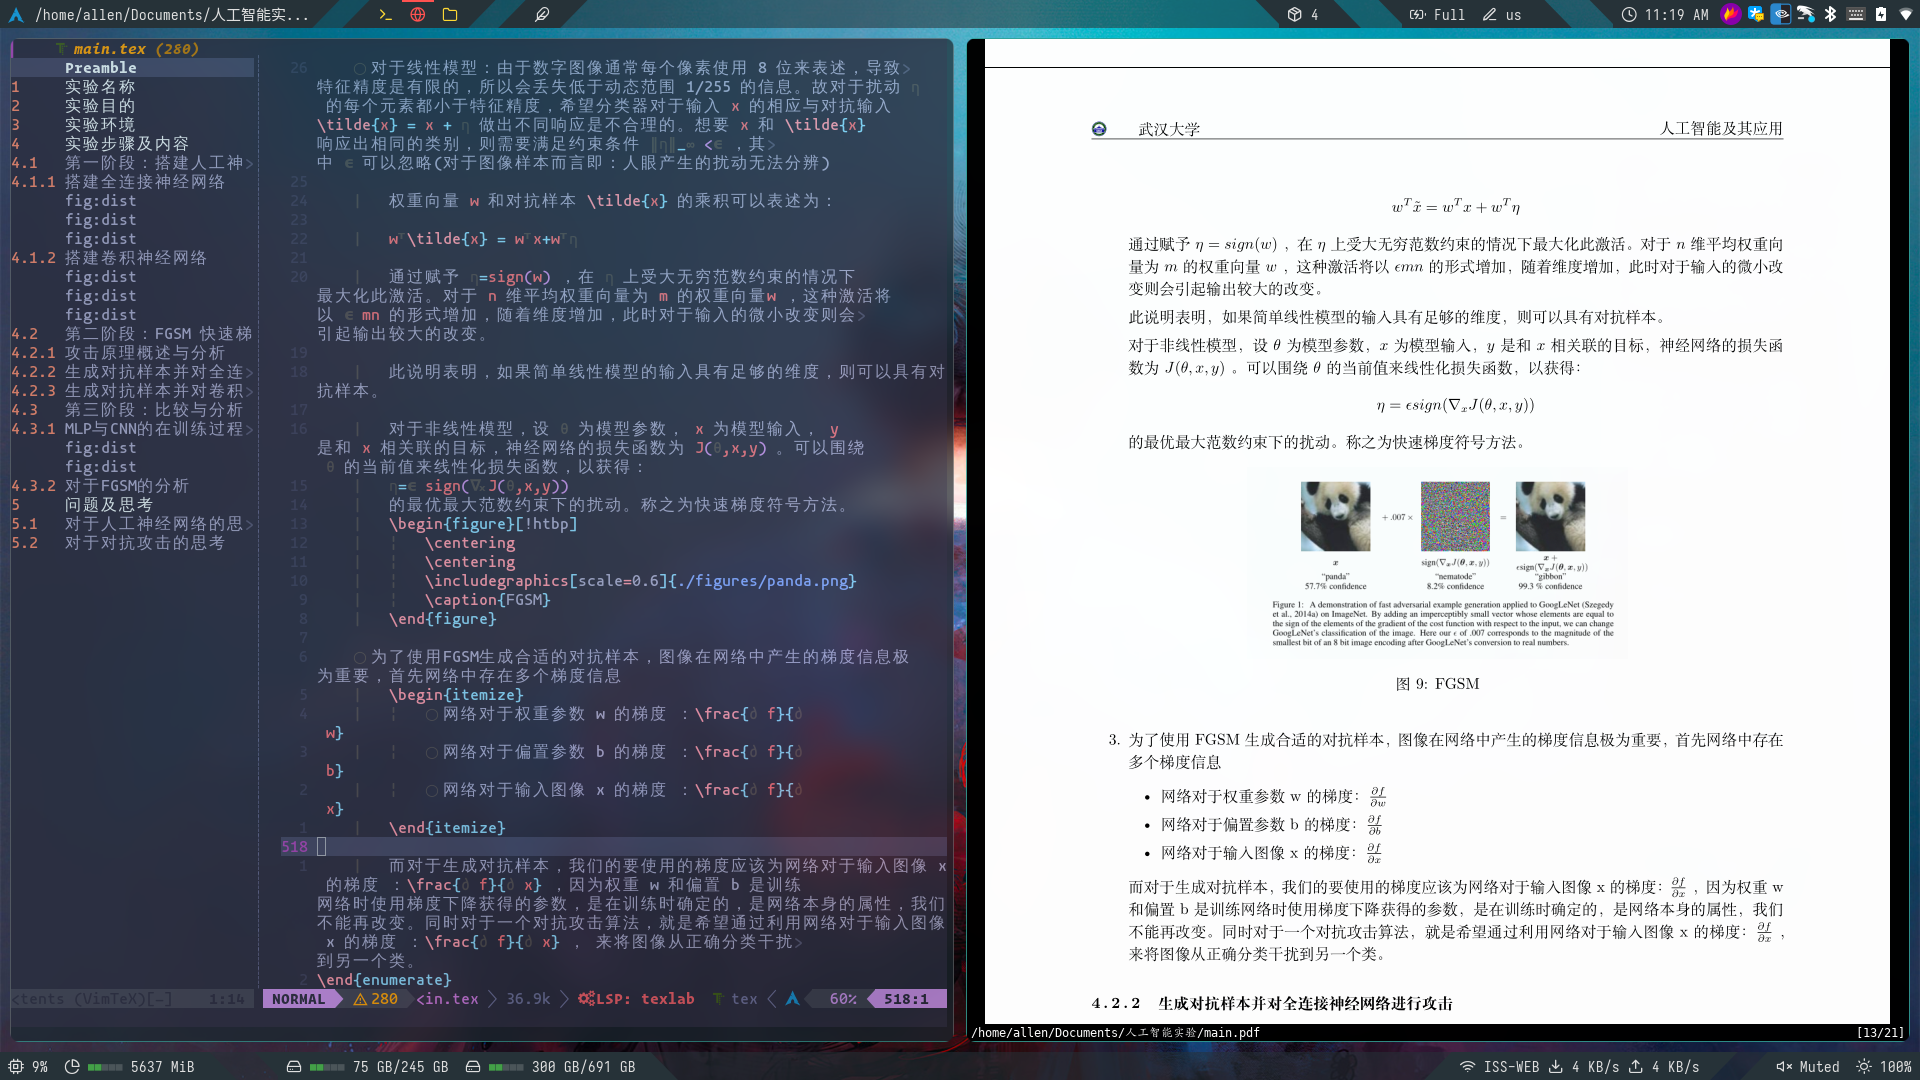
Task: Expand the 4.1 第一阶段 outline entry
Action: (x=153, y=163)
